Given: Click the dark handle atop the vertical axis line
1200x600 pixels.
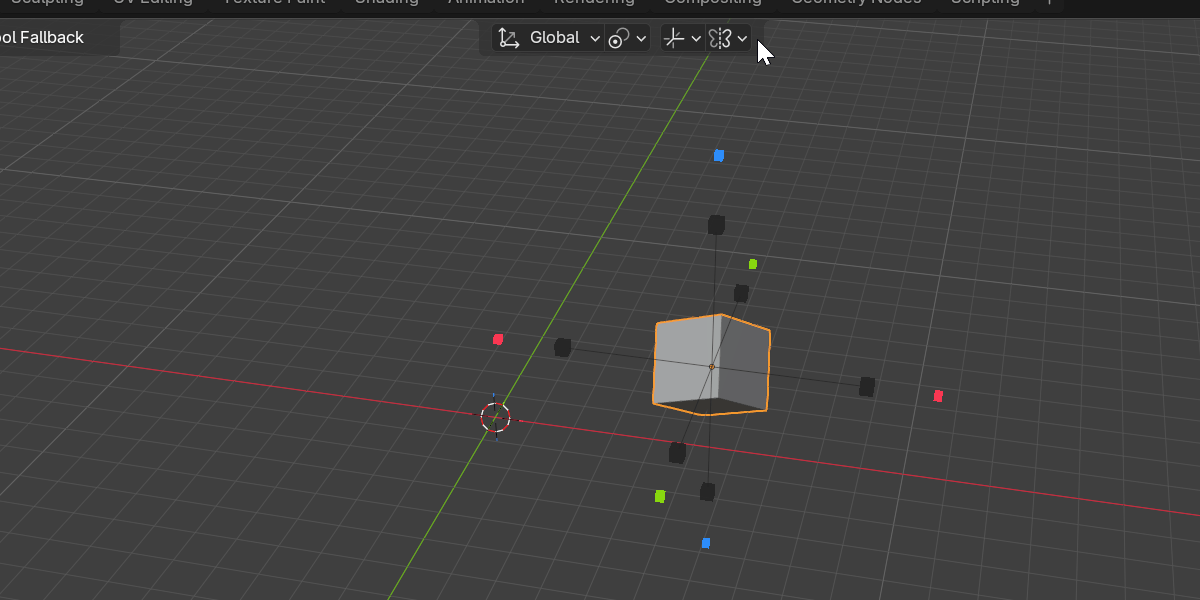Looking at the screenshot, I should click(716, 225).
